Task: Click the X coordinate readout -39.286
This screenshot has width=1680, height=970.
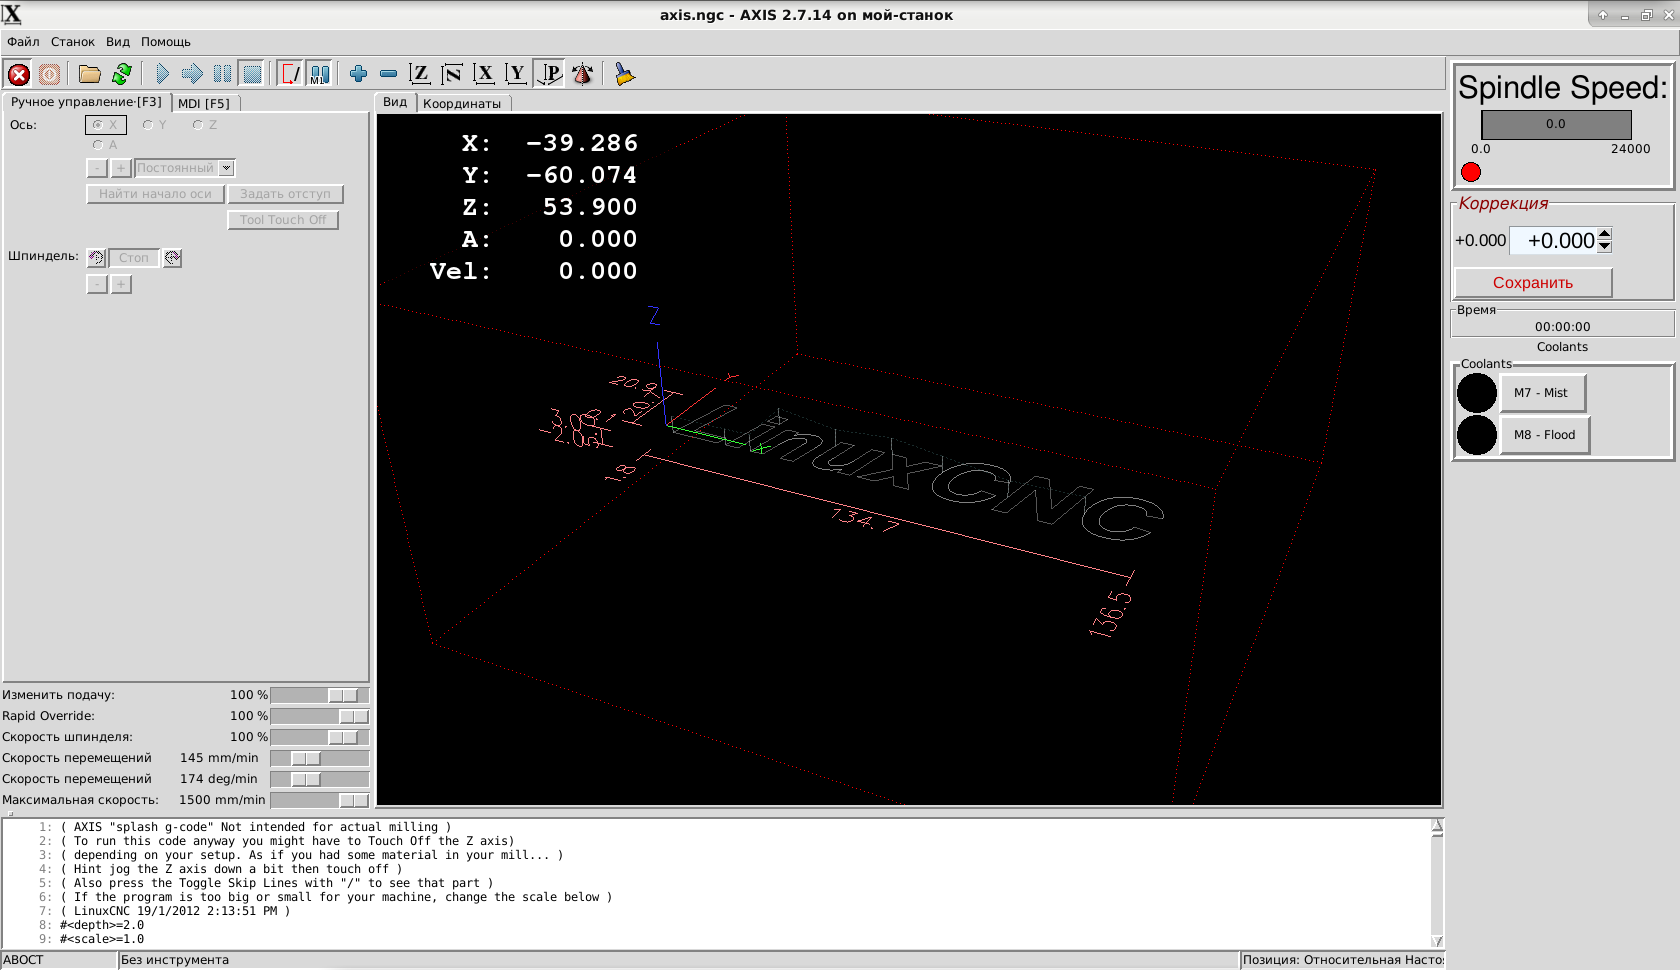Action: [x=549, y=143]
